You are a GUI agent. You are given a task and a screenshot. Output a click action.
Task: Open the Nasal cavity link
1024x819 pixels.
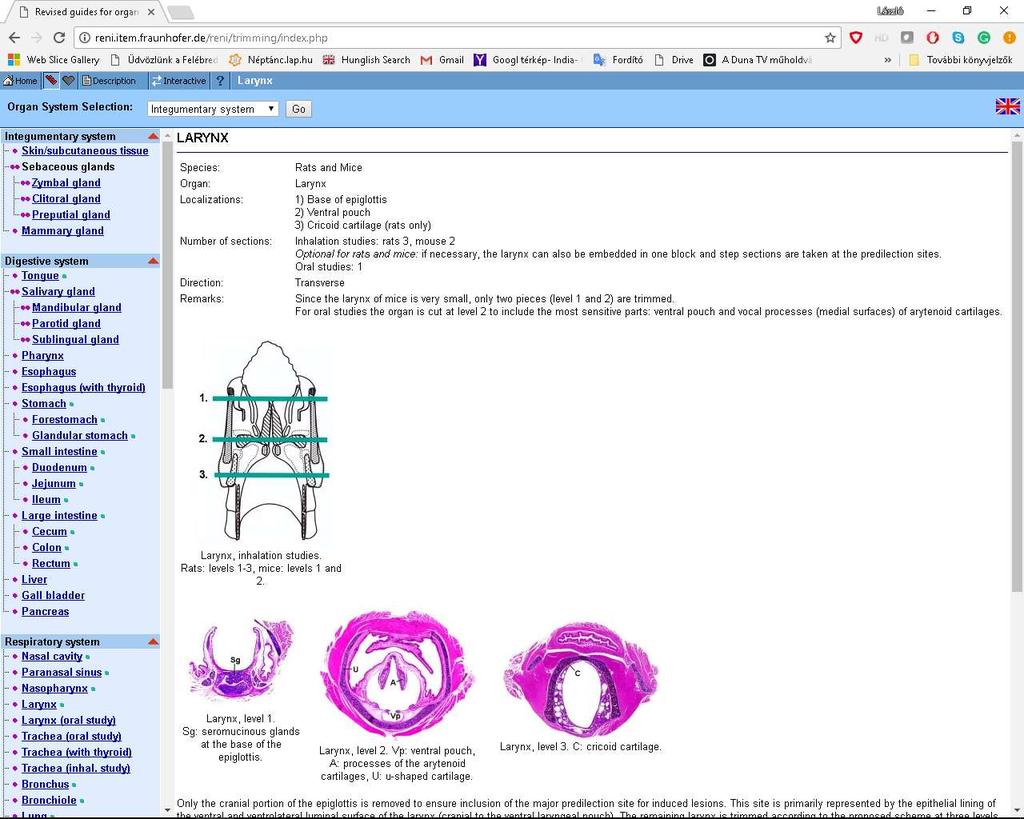tap(52, 656)
